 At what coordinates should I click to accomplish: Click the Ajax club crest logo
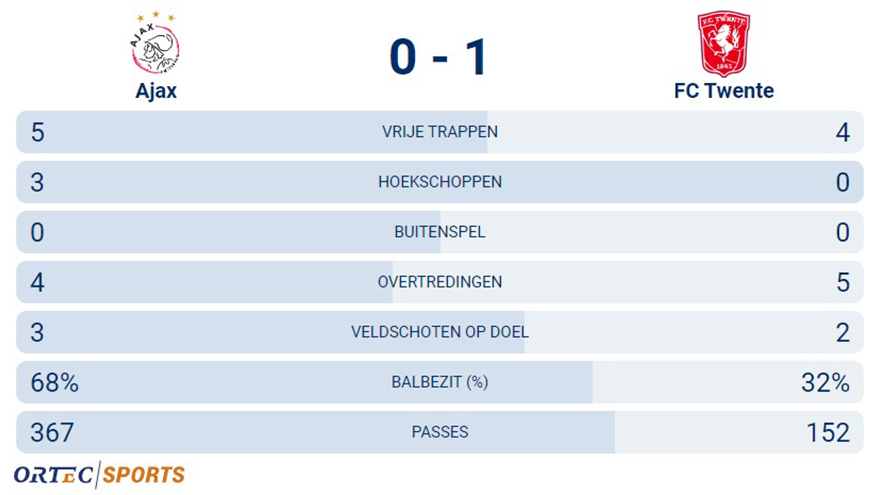pos(155,43)
